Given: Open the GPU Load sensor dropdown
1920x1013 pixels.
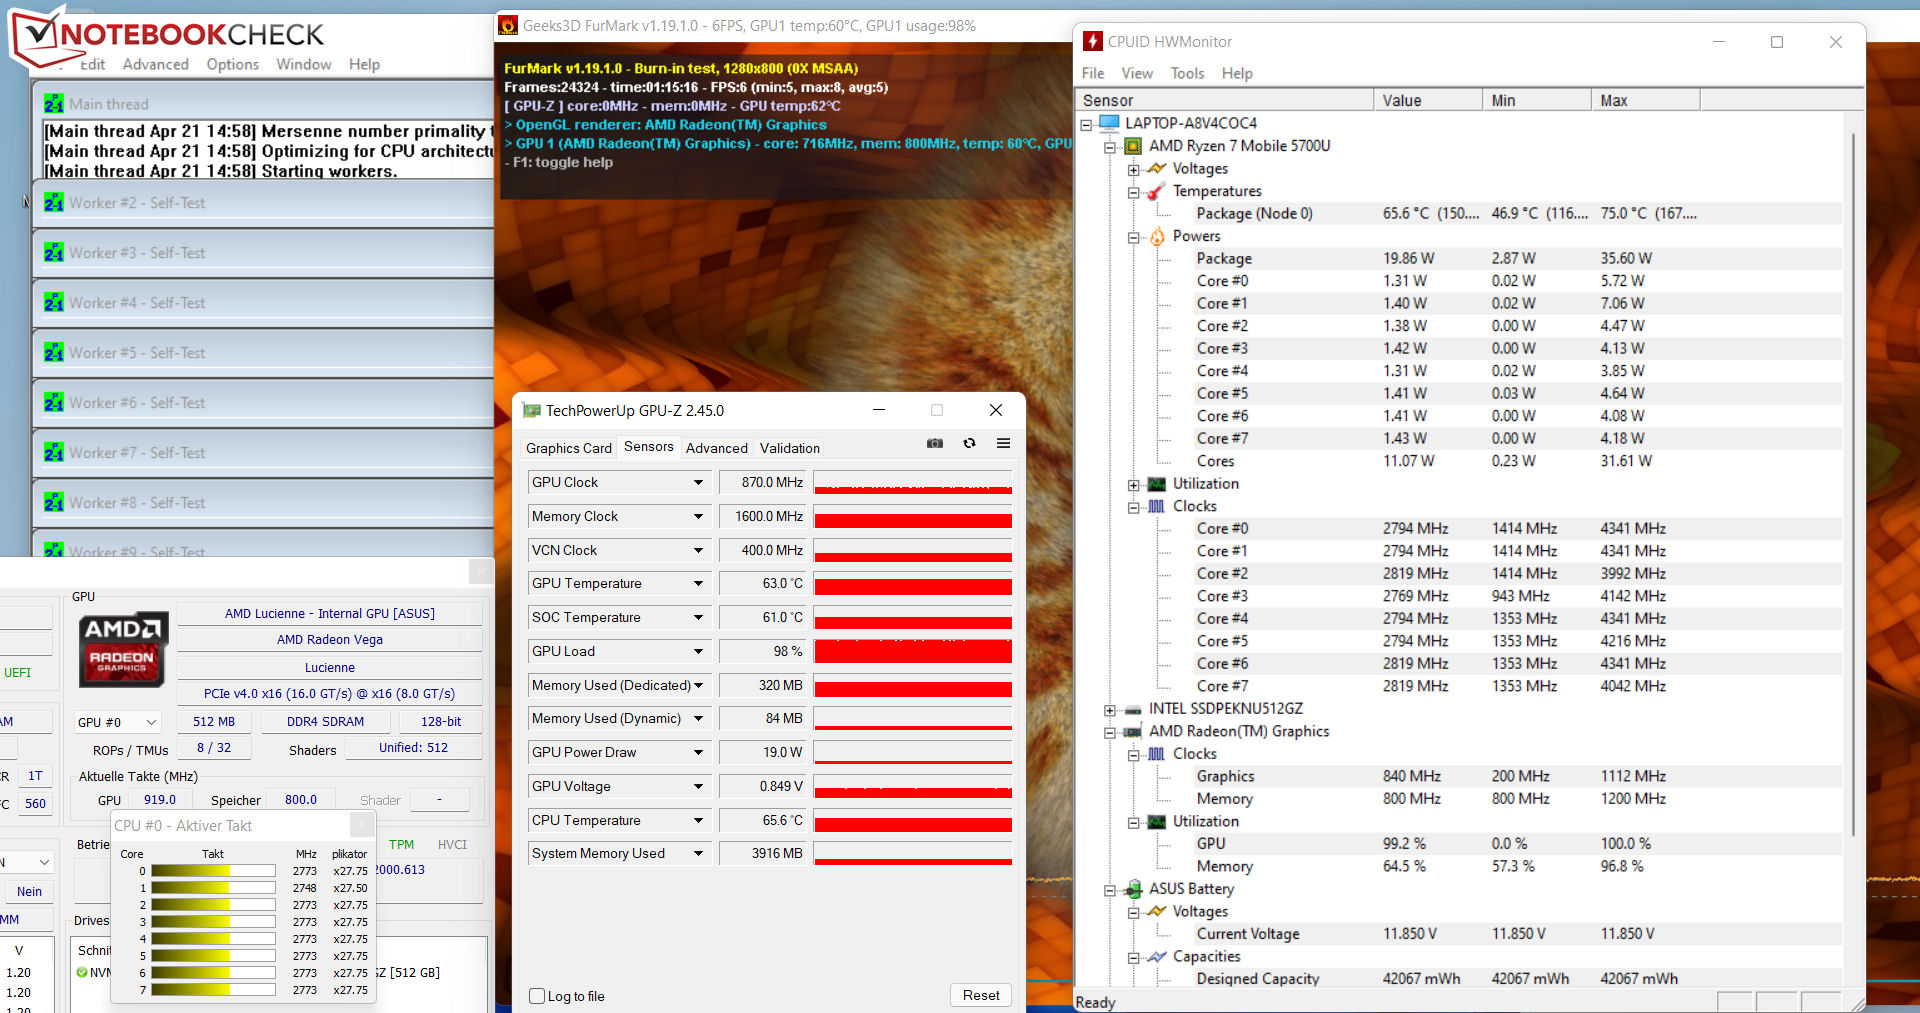Looking at the screenshot, I should 698,651.
